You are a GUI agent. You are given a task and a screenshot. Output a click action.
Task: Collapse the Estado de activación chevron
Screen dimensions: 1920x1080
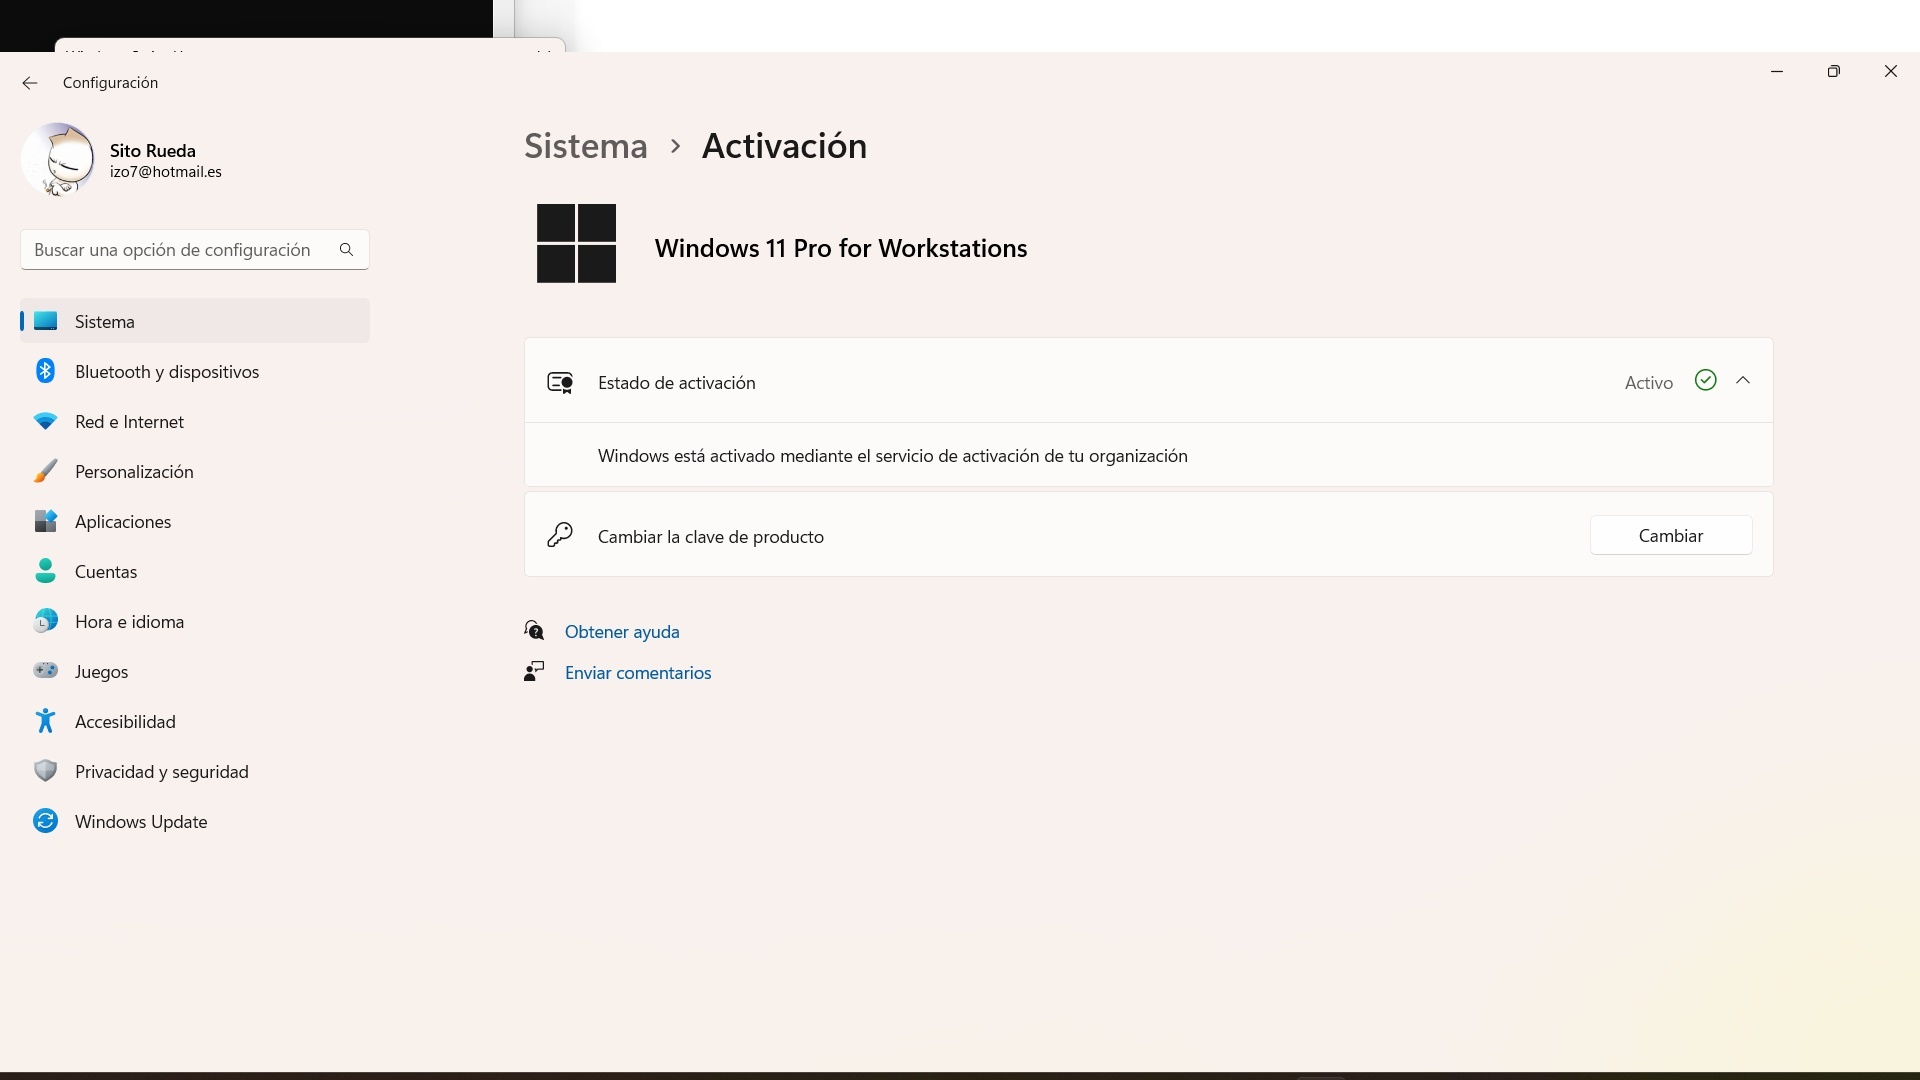click(1743, 381)
